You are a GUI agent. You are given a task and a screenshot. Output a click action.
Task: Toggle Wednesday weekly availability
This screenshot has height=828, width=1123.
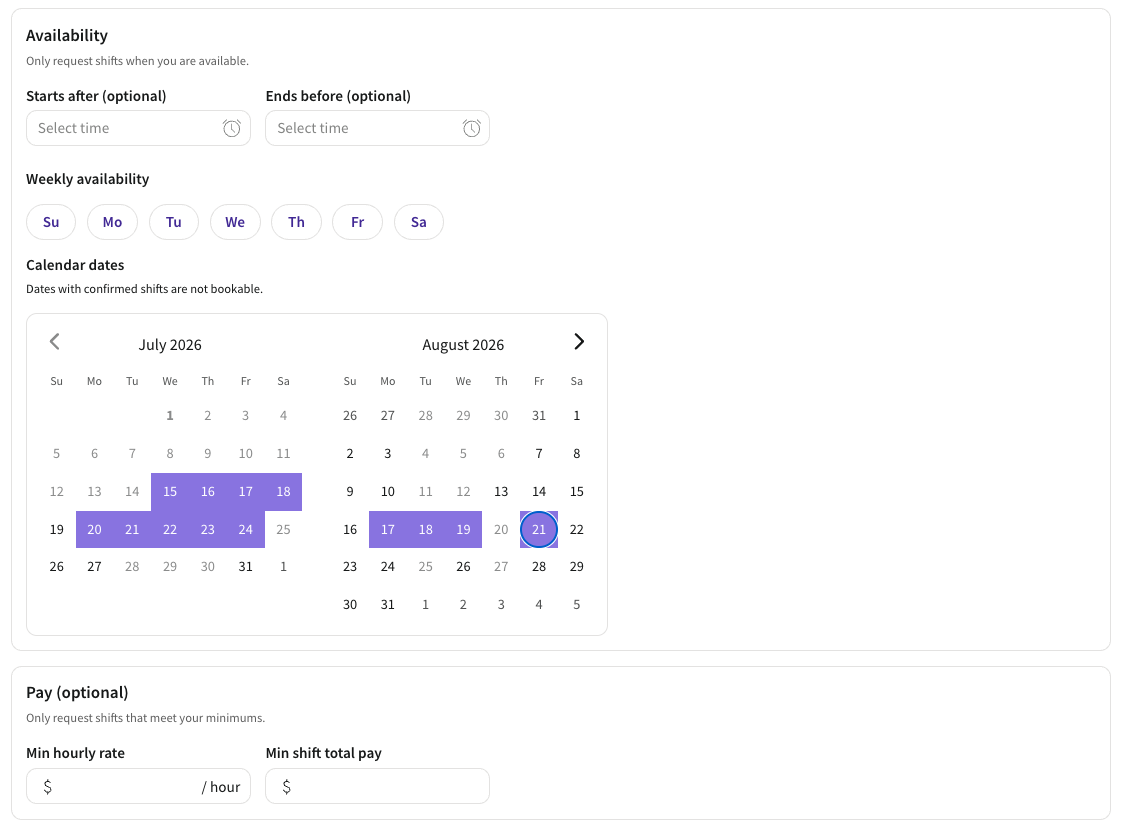pyautogui.click(x=235, y=222)
